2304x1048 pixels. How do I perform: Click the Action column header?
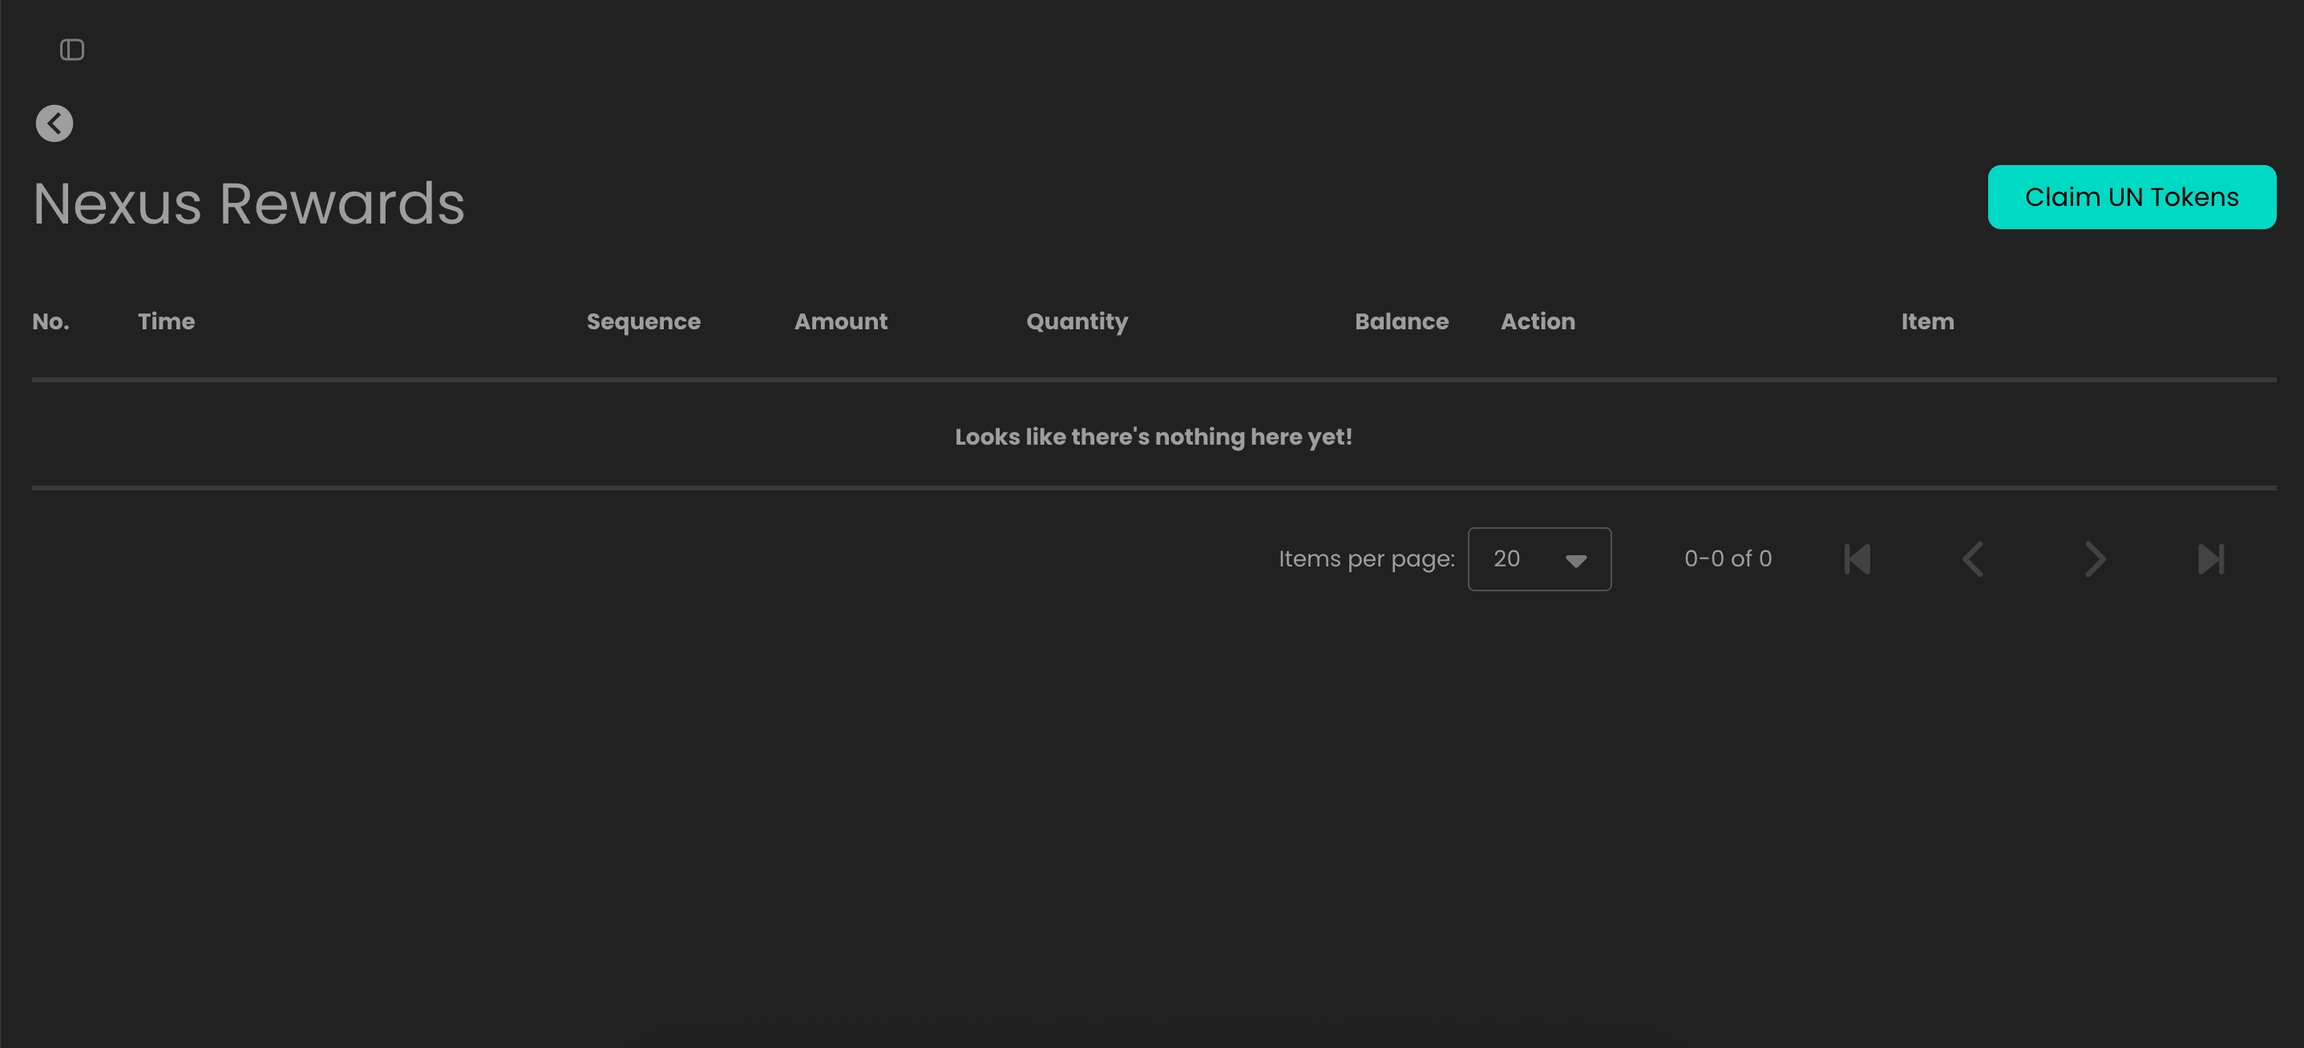(1537, 322)
